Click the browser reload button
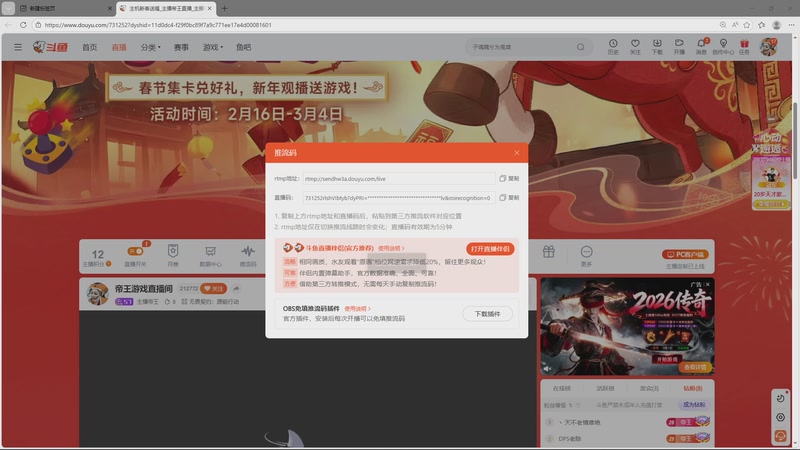800x450 pixels. click(x=23, y=24)
